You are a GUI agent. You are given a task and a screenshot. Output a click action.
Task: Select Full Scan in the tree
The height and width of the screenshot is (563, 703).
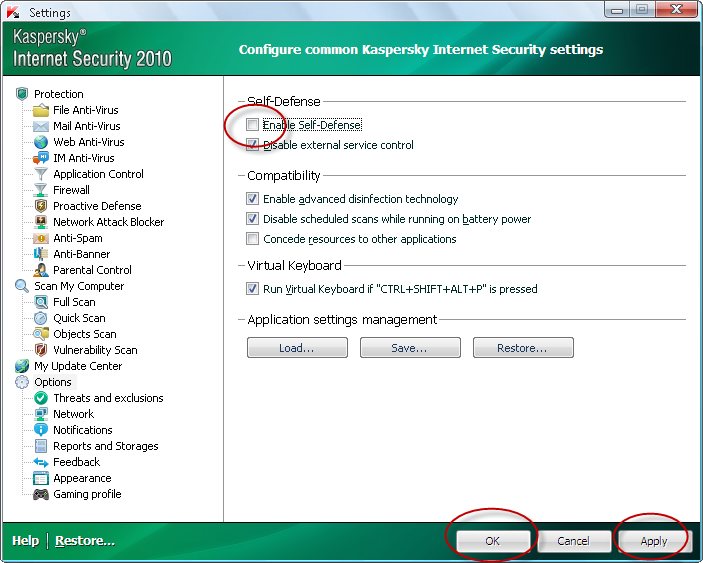(74, 302)
